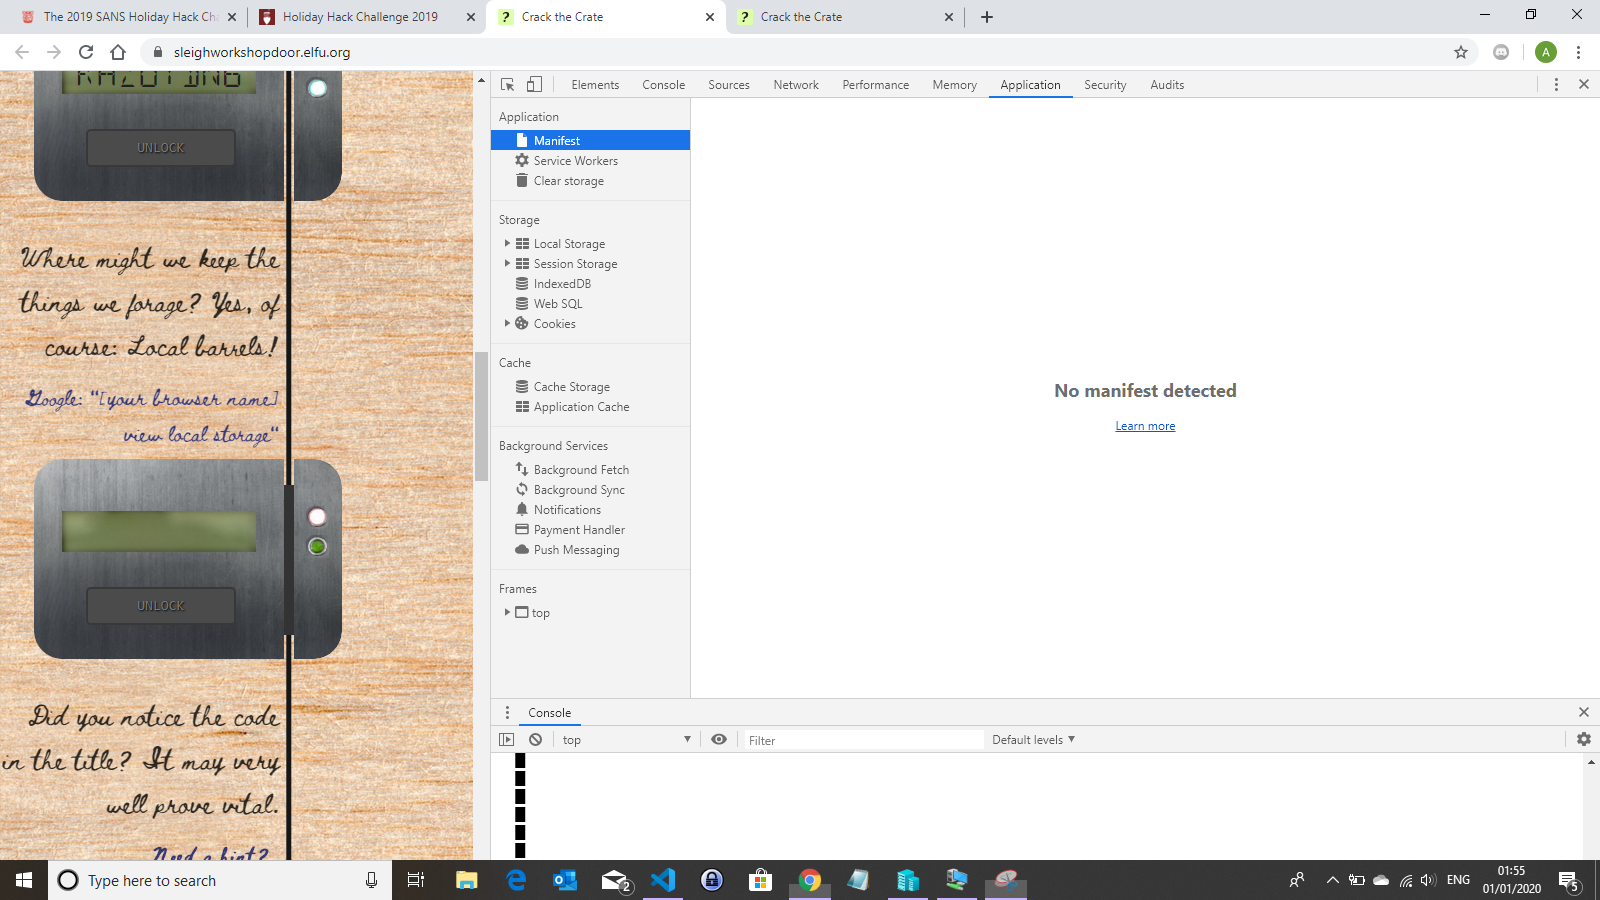Open Background Fetch service
Viewport: 1600px width, 900px height.
click(581, 470)
